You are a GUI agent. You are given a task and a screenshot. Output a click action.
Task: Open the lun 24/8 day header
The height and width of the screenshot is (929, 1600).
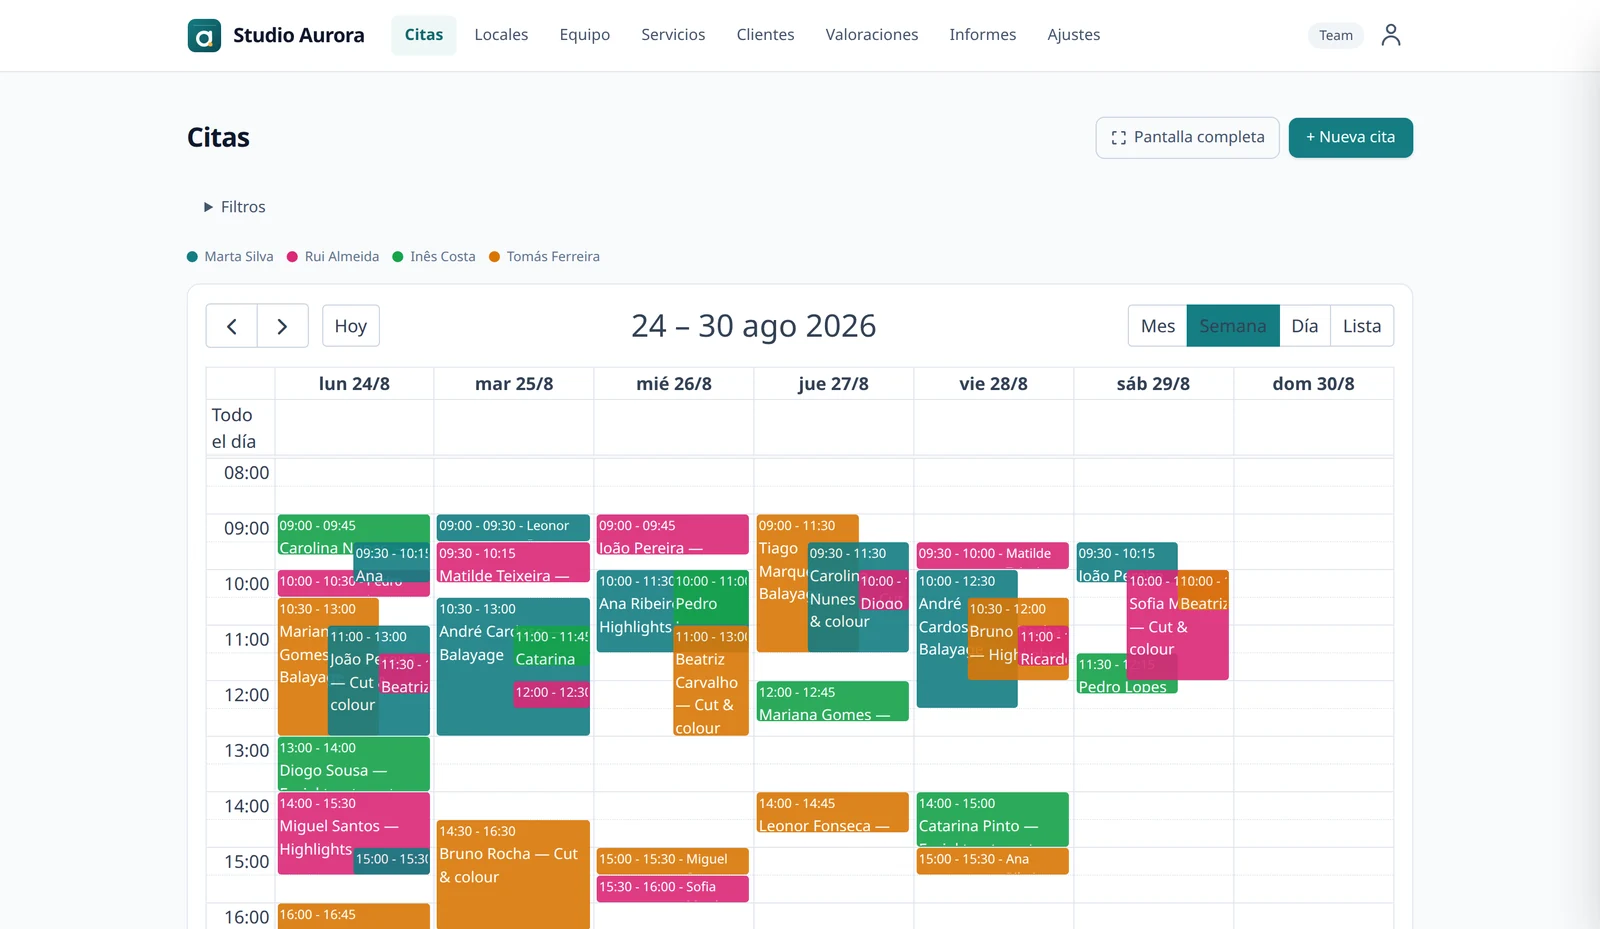click(x=354, y=384)
